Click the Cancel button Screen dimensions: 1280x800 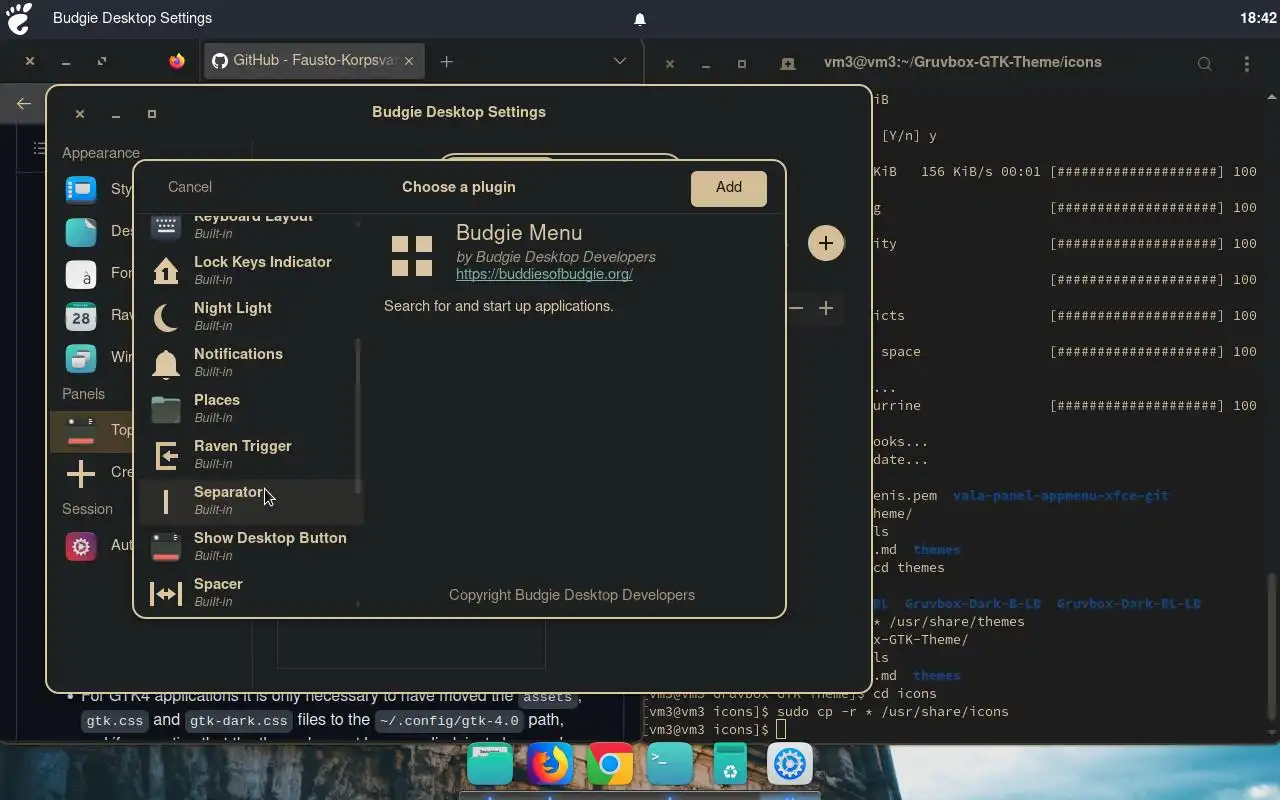[x=190, y=187]
